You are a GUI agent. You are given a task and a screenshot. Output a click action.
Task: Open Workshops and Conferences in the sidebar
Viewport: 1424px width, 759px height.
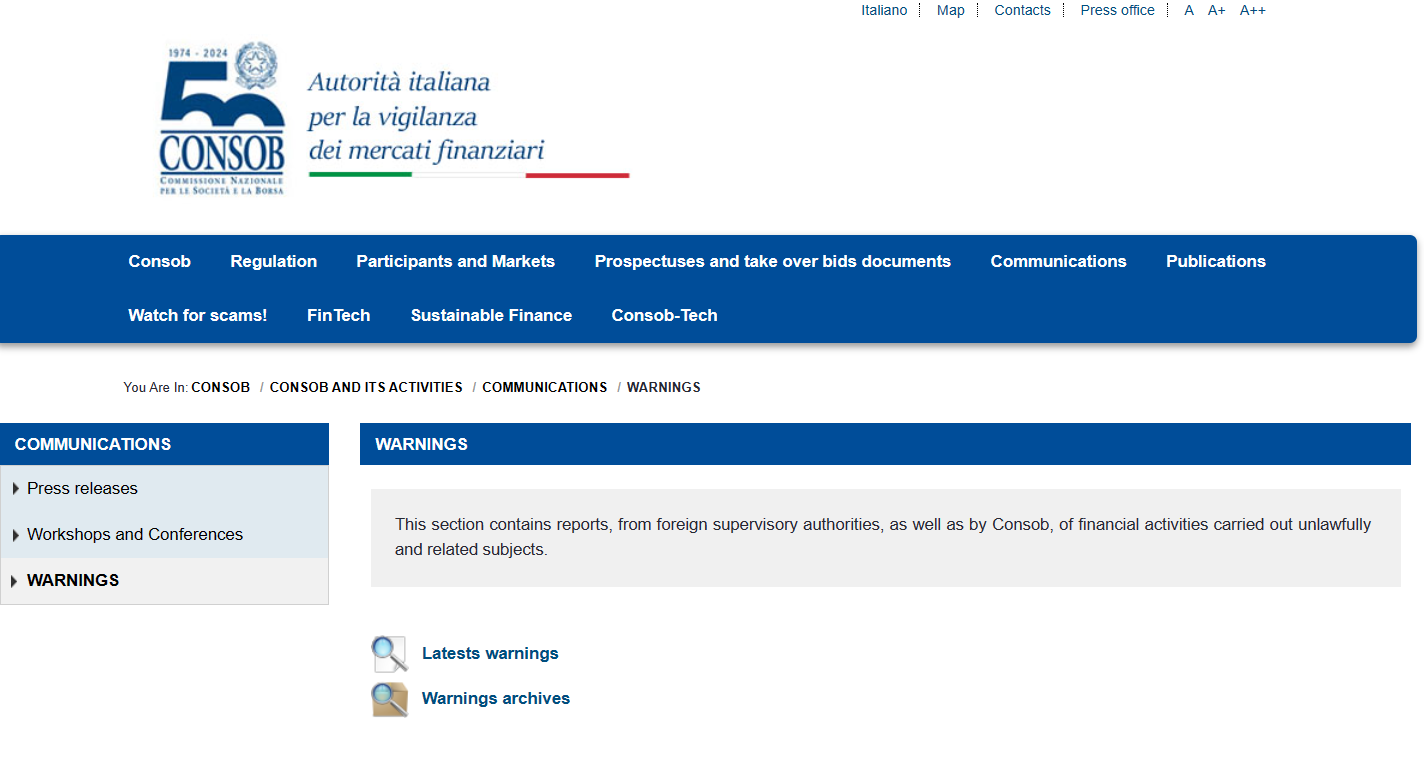tap(135, 535)
